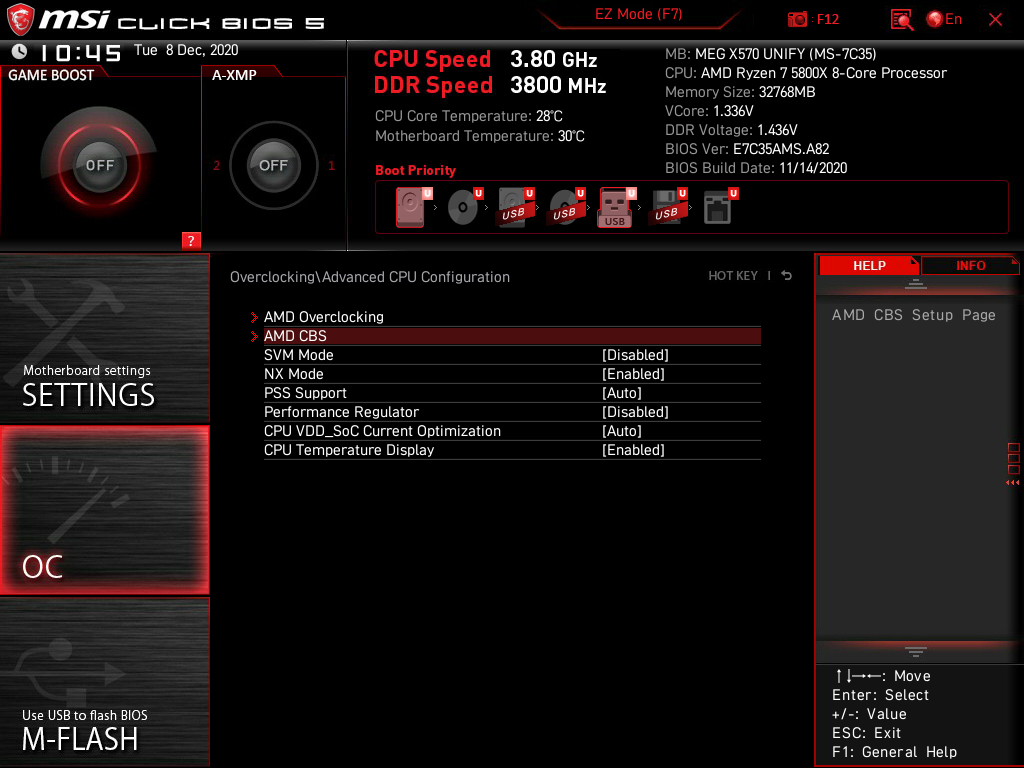The width and height of the screenshot is (1024, 768).
Task: Select the USB floppy boot device icon
Action: tap(667, 207)
